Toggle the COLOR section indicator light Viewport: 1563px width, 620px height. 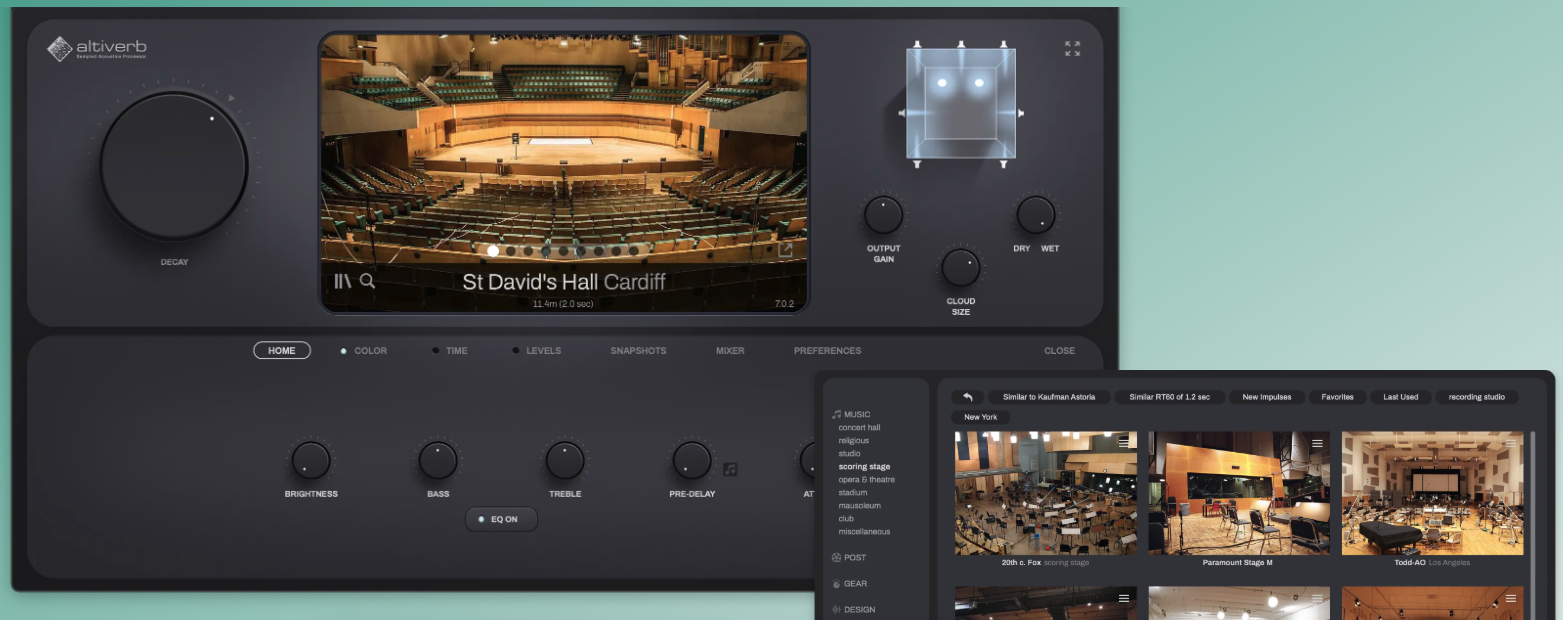[344, 351]
